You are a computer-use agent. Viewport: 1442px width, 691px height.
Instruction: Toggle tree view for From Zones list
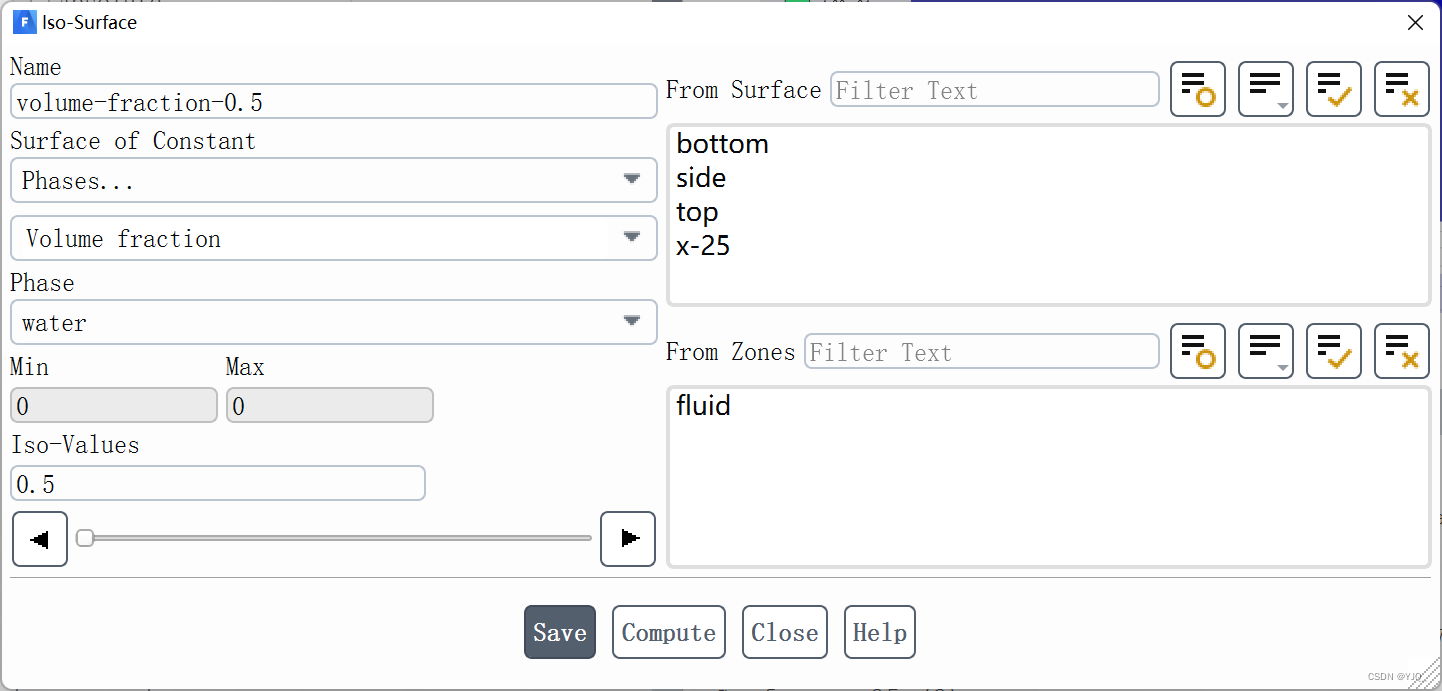1197,351
